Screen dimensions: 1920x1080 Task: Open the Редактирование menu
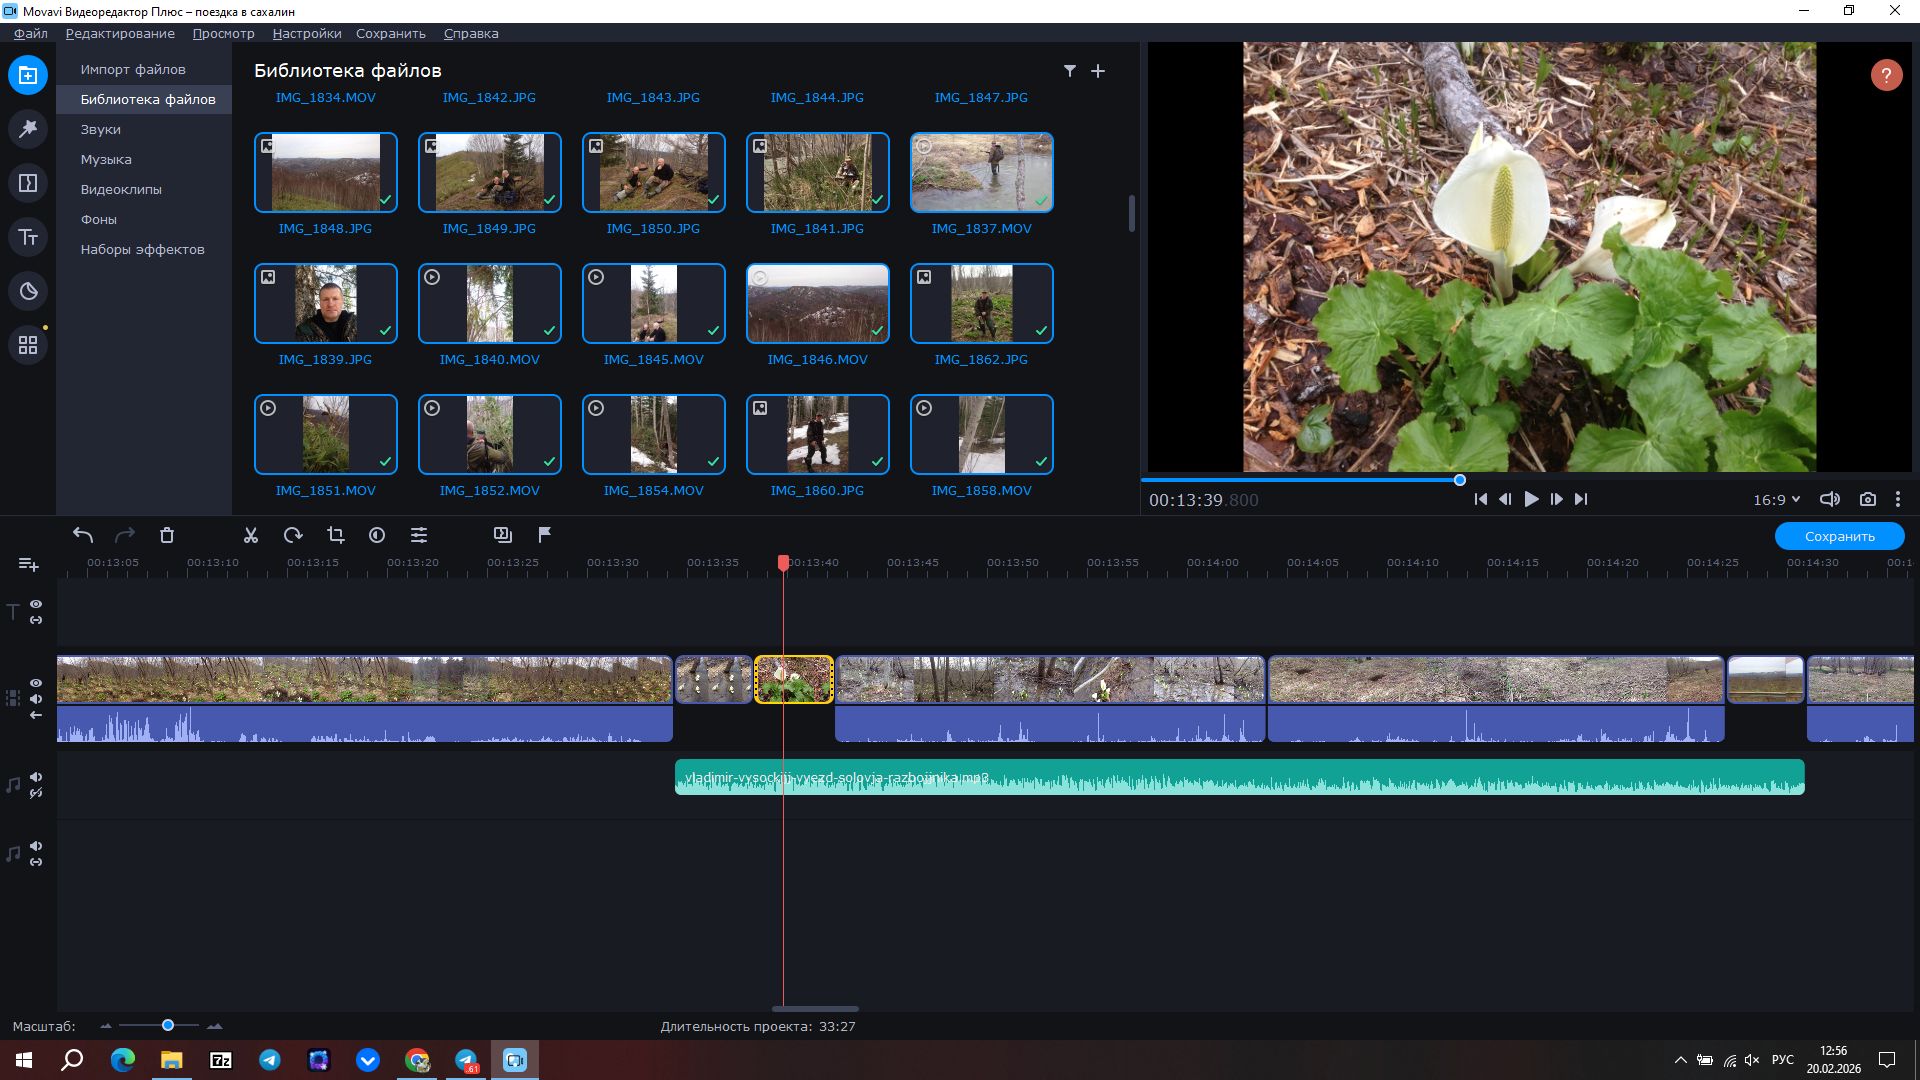pos(120,33)
